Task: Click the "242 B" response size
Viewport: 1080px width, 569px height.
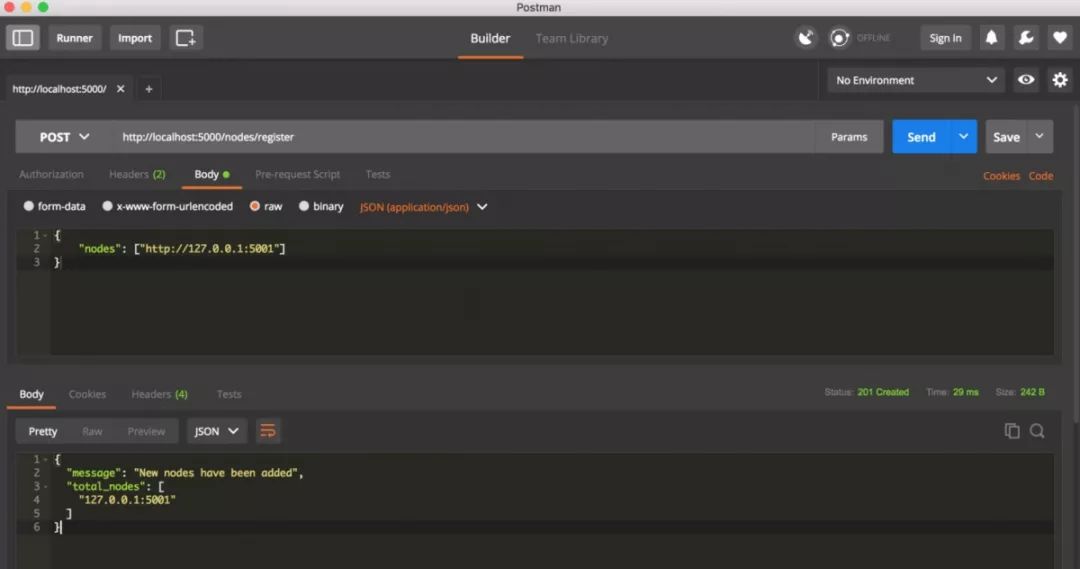Action: click(x=1032, y=392)
